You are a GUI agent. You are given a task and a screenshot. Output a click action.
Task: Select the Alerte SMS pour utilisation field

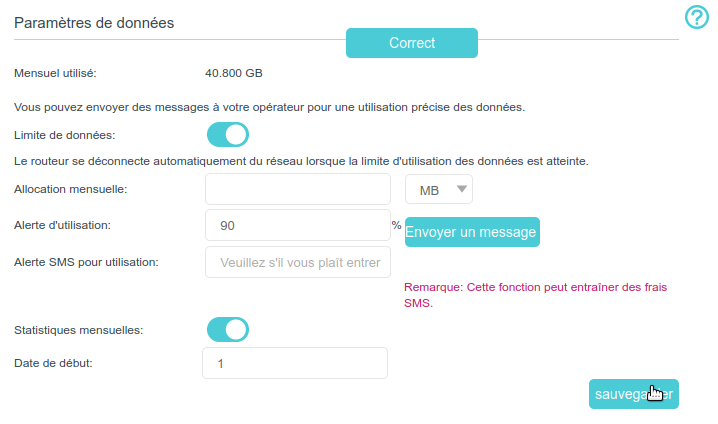coord(297,262)
